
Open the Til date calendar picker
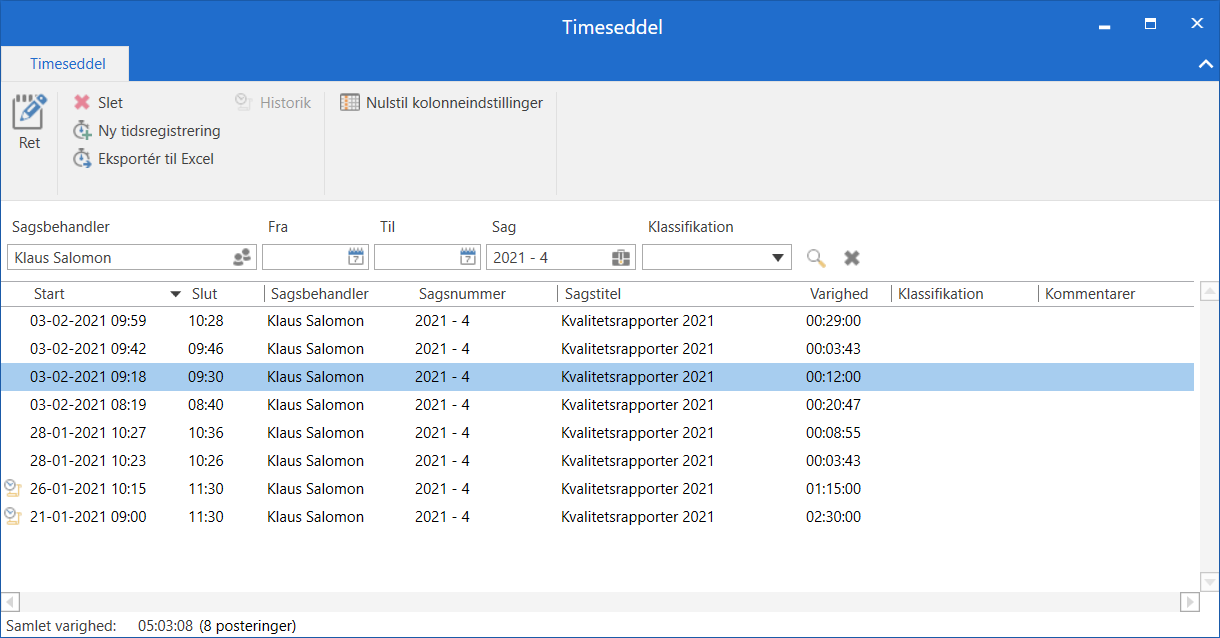tap(468, 258)
